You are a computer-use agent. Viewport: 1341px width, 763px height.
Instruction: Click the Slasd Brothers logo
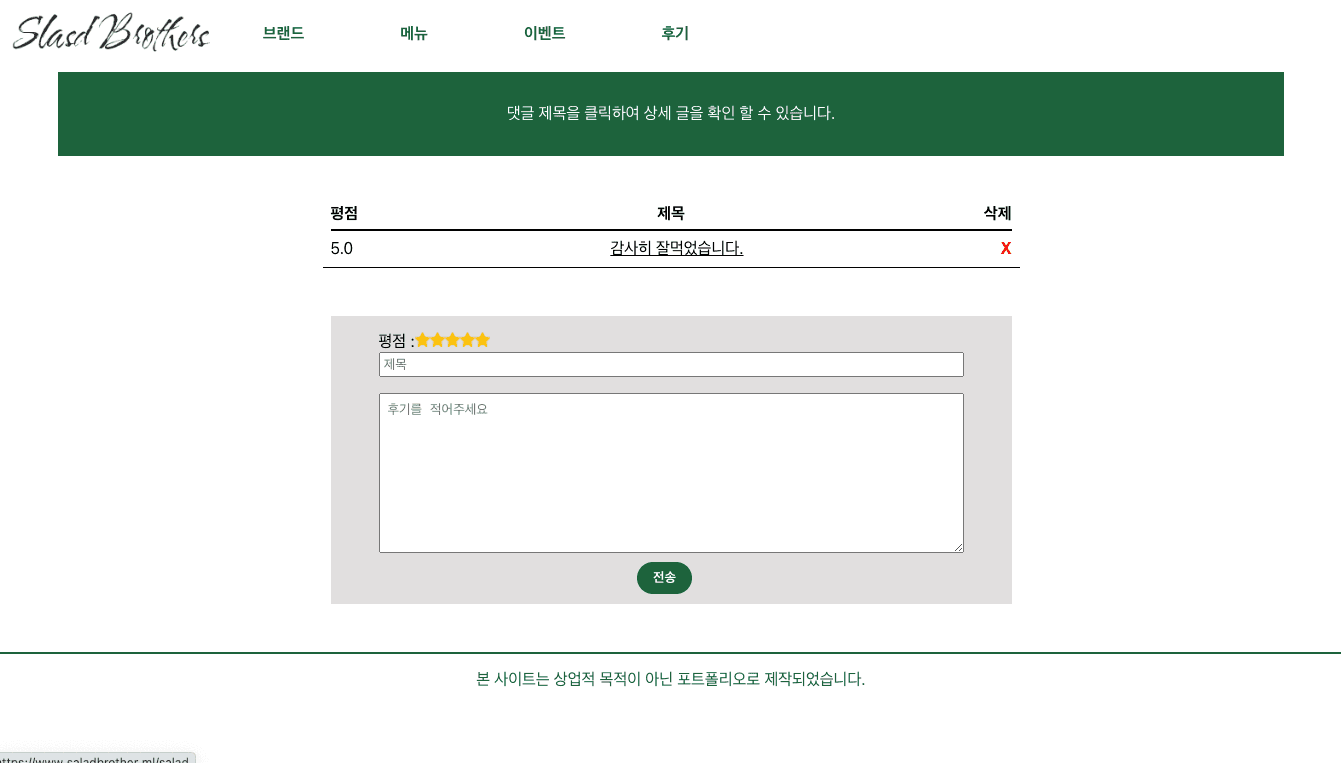(110, 33)
